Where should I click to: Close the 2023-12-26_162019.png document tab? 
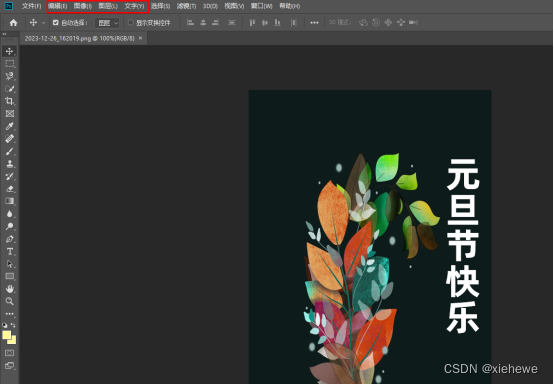pos(141,38)
